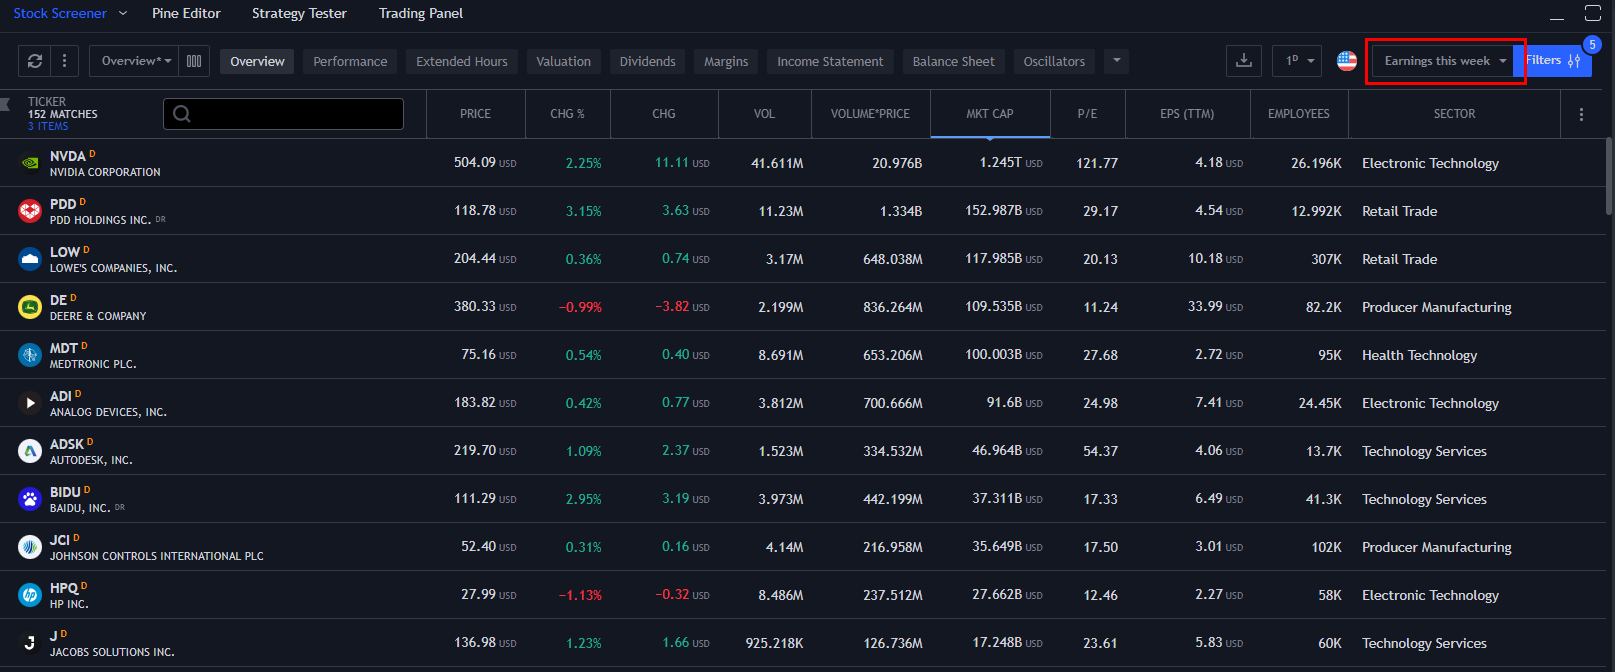Click the HP company logo

[30, 595]
